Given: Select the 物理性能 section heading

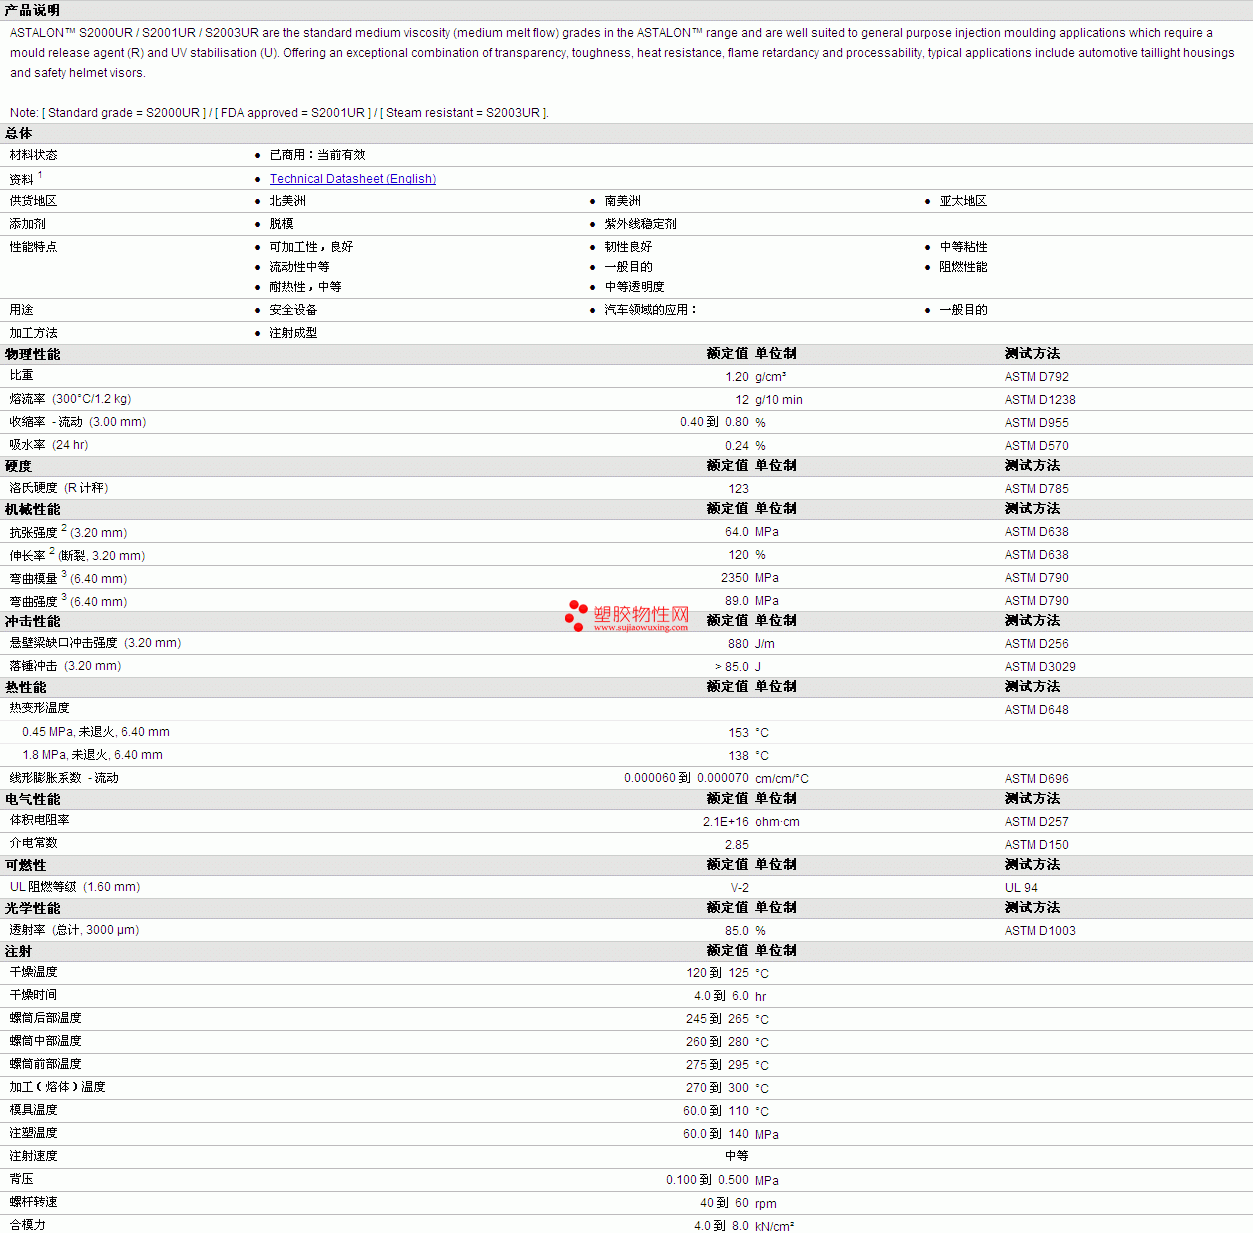Looking at the screenshot, I should point(32,354).
